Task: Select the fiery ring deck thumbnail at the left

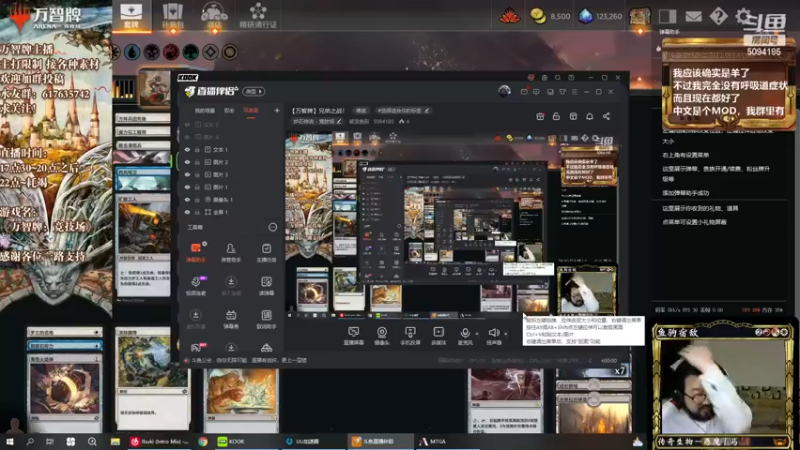Action: click(64, 389)
